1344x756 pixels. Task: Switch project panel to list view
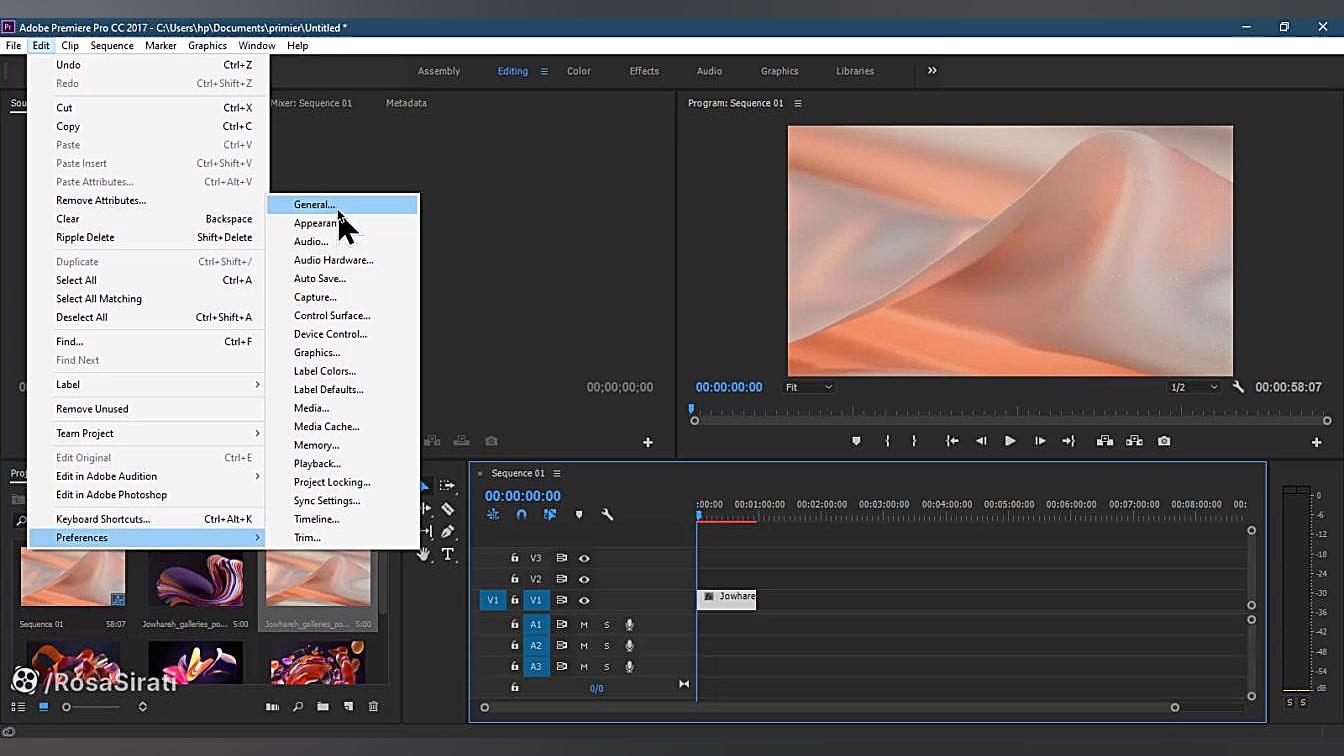pyautogui.click(x=18, y=707)
